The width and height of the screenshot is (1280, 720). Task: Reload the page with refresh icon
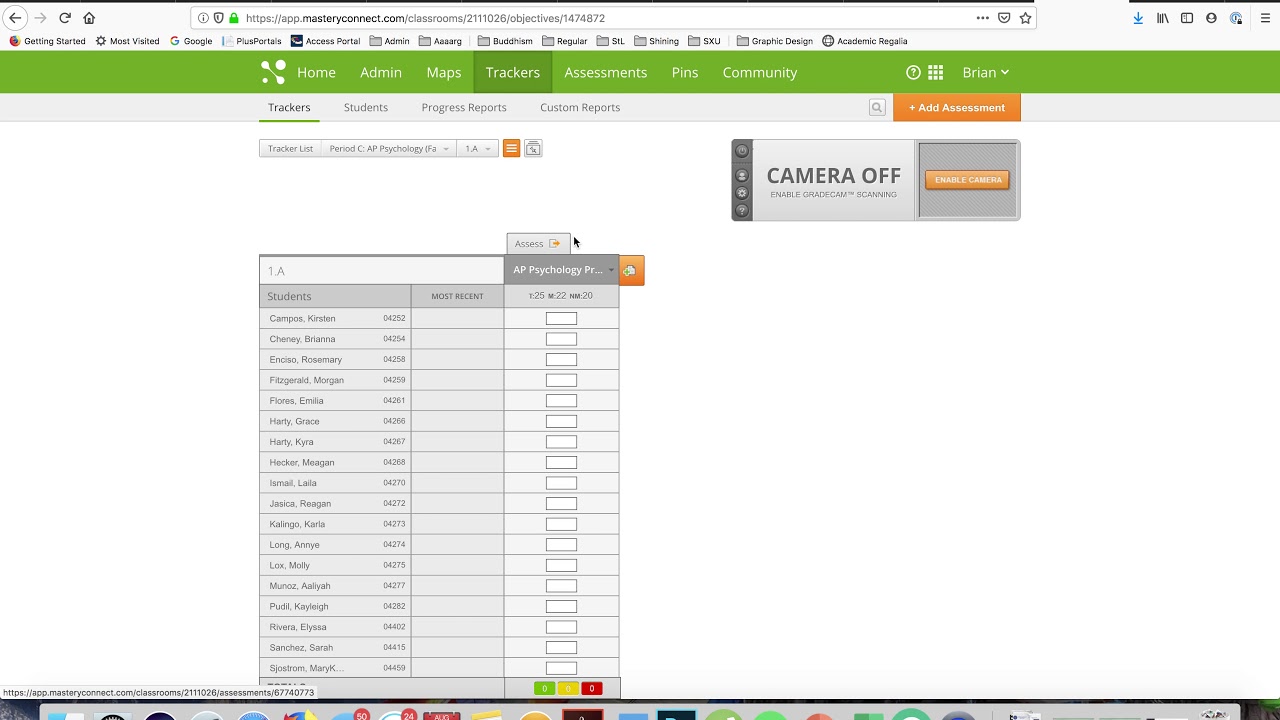coord(65,18)
